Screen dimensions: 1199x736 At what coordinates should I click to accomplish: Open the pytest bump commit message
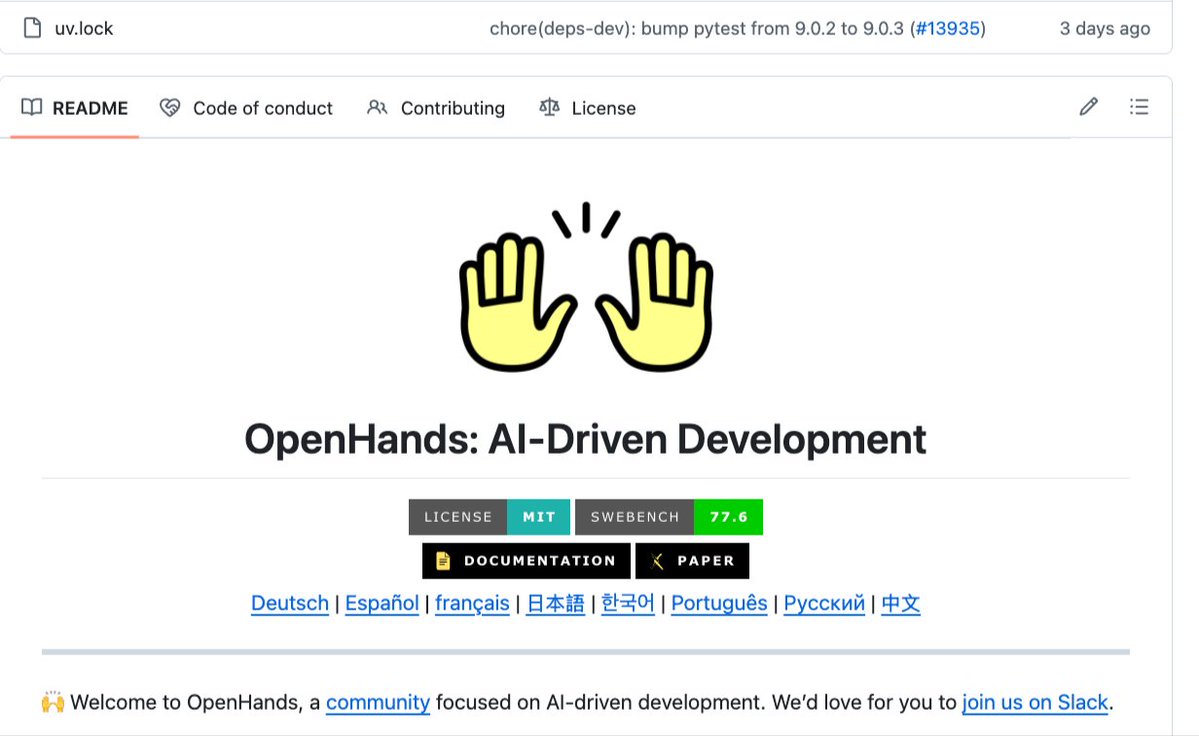coord(697,28)
